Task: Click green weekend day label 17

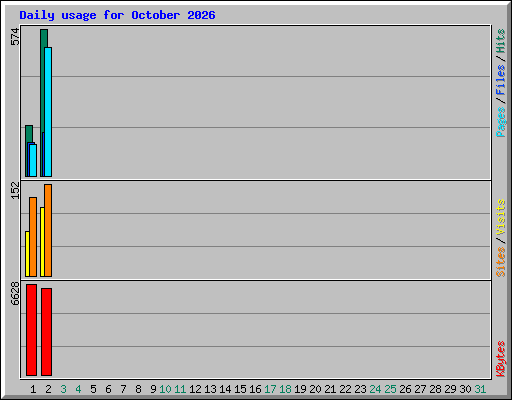Action: [x=270, y=389]
